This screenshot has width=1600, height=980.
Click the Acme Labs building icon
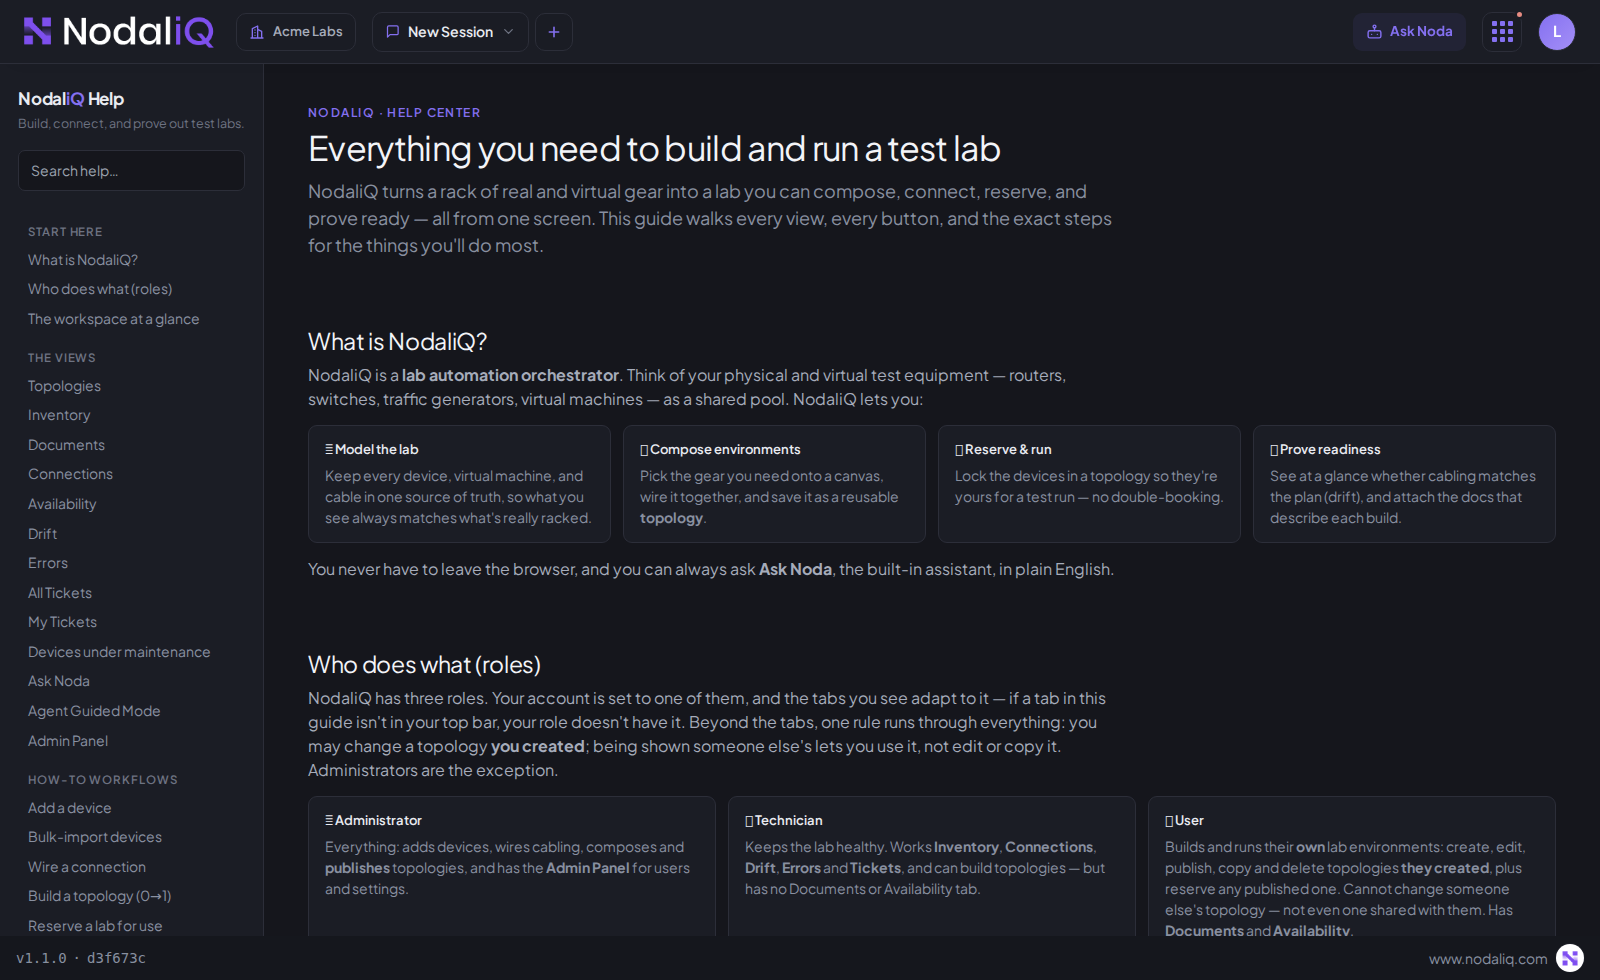pos(257,32)
